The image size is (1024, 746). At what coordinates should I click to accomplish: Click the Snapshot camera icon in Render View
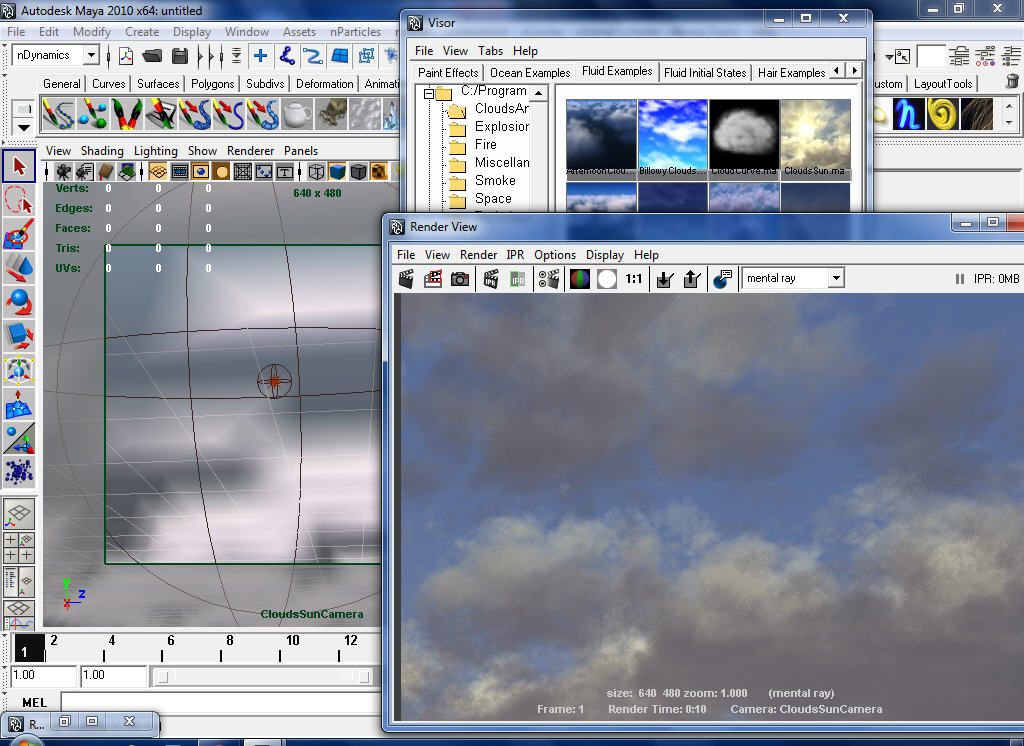(460, 280)
